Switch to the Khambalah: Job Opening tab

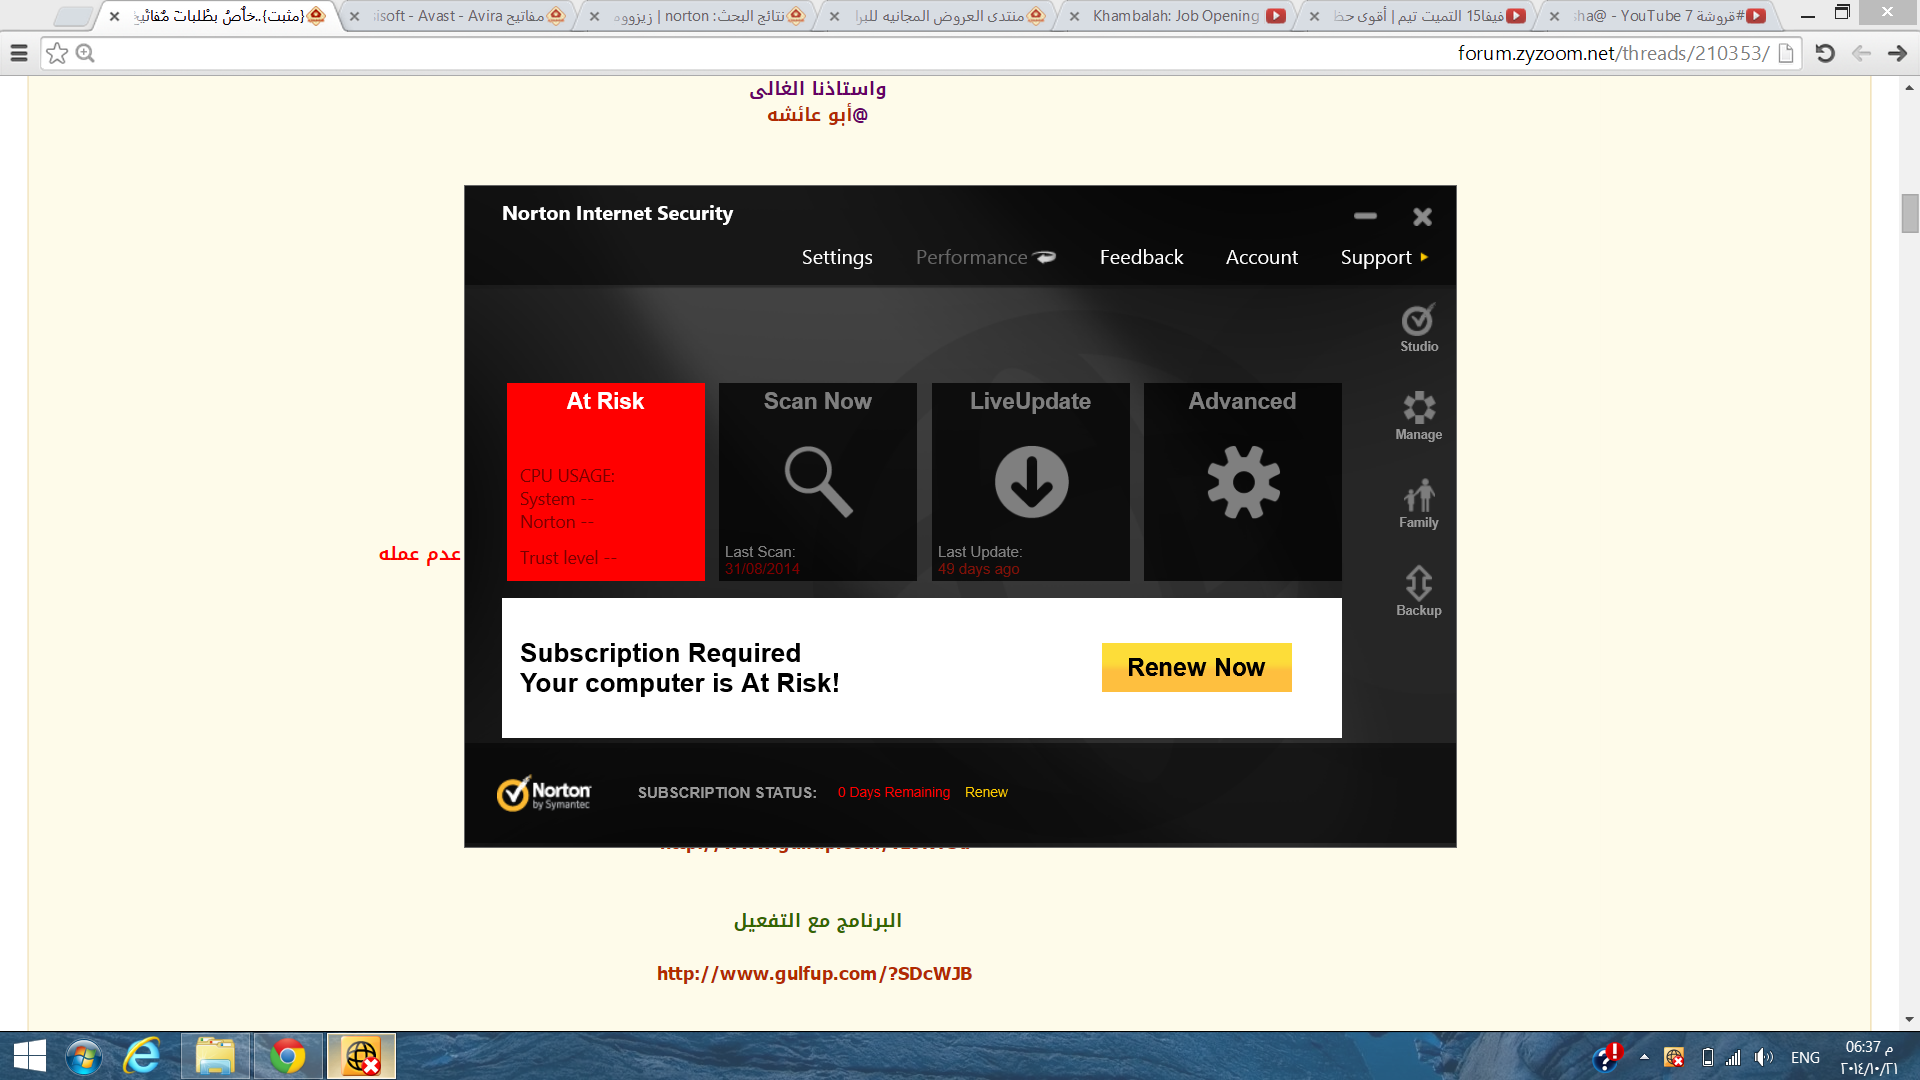pos(1176,16)
